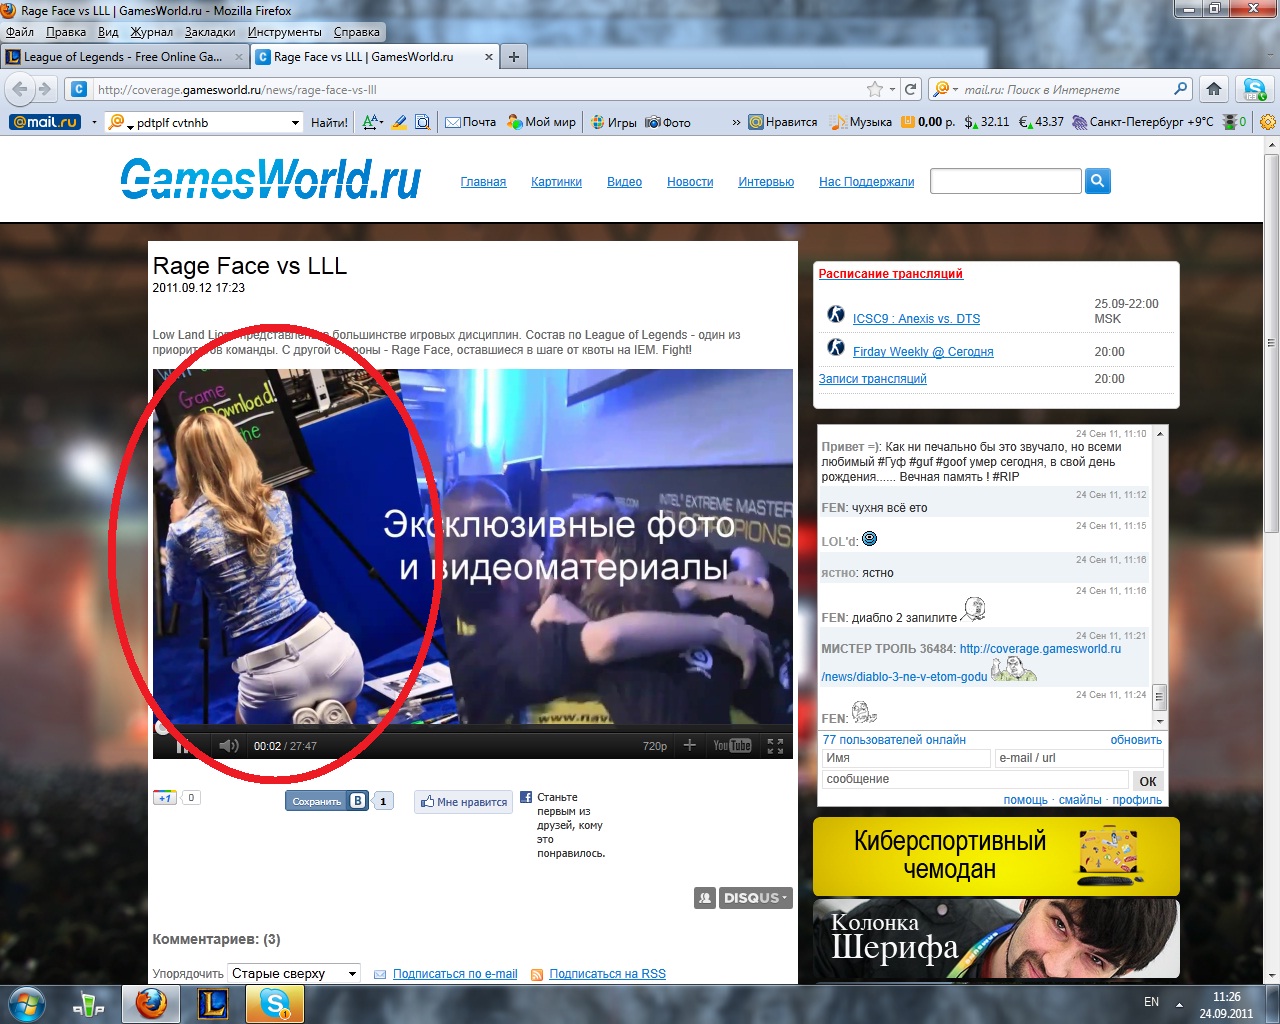The width and height of the screenshot is (1280, 1024).
Task: Change the video quality from 720p
Action: 655,746
